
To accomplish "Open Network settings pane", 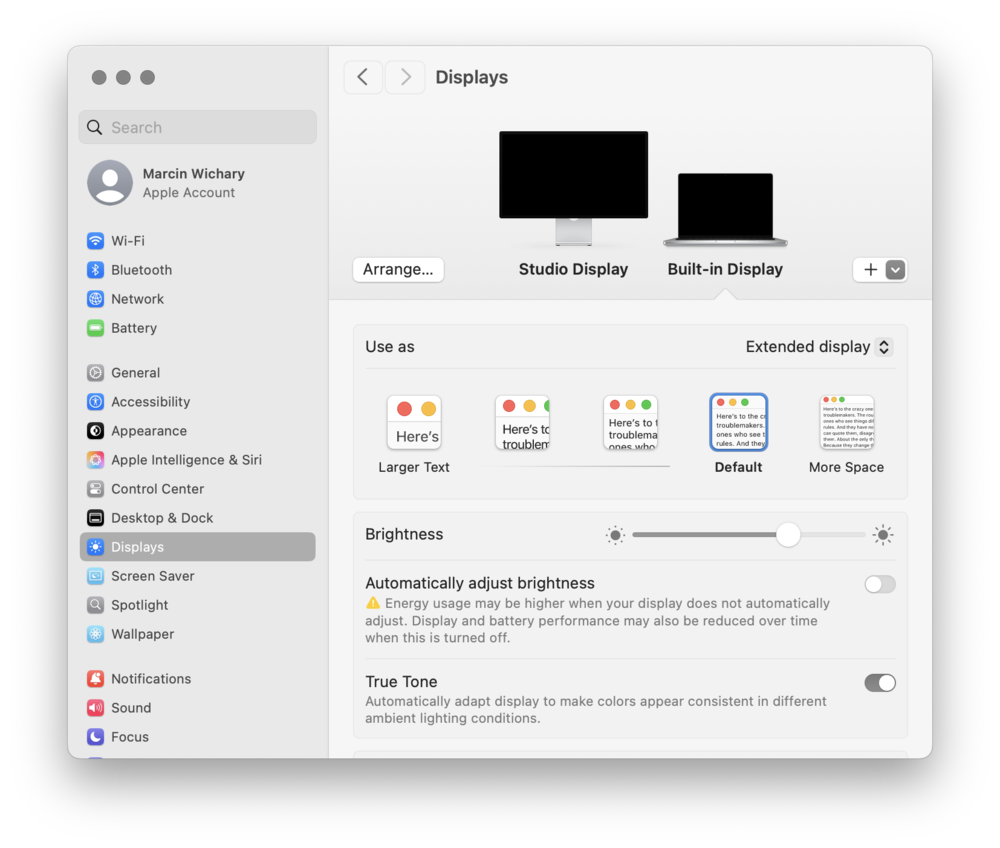I will 198,299.
